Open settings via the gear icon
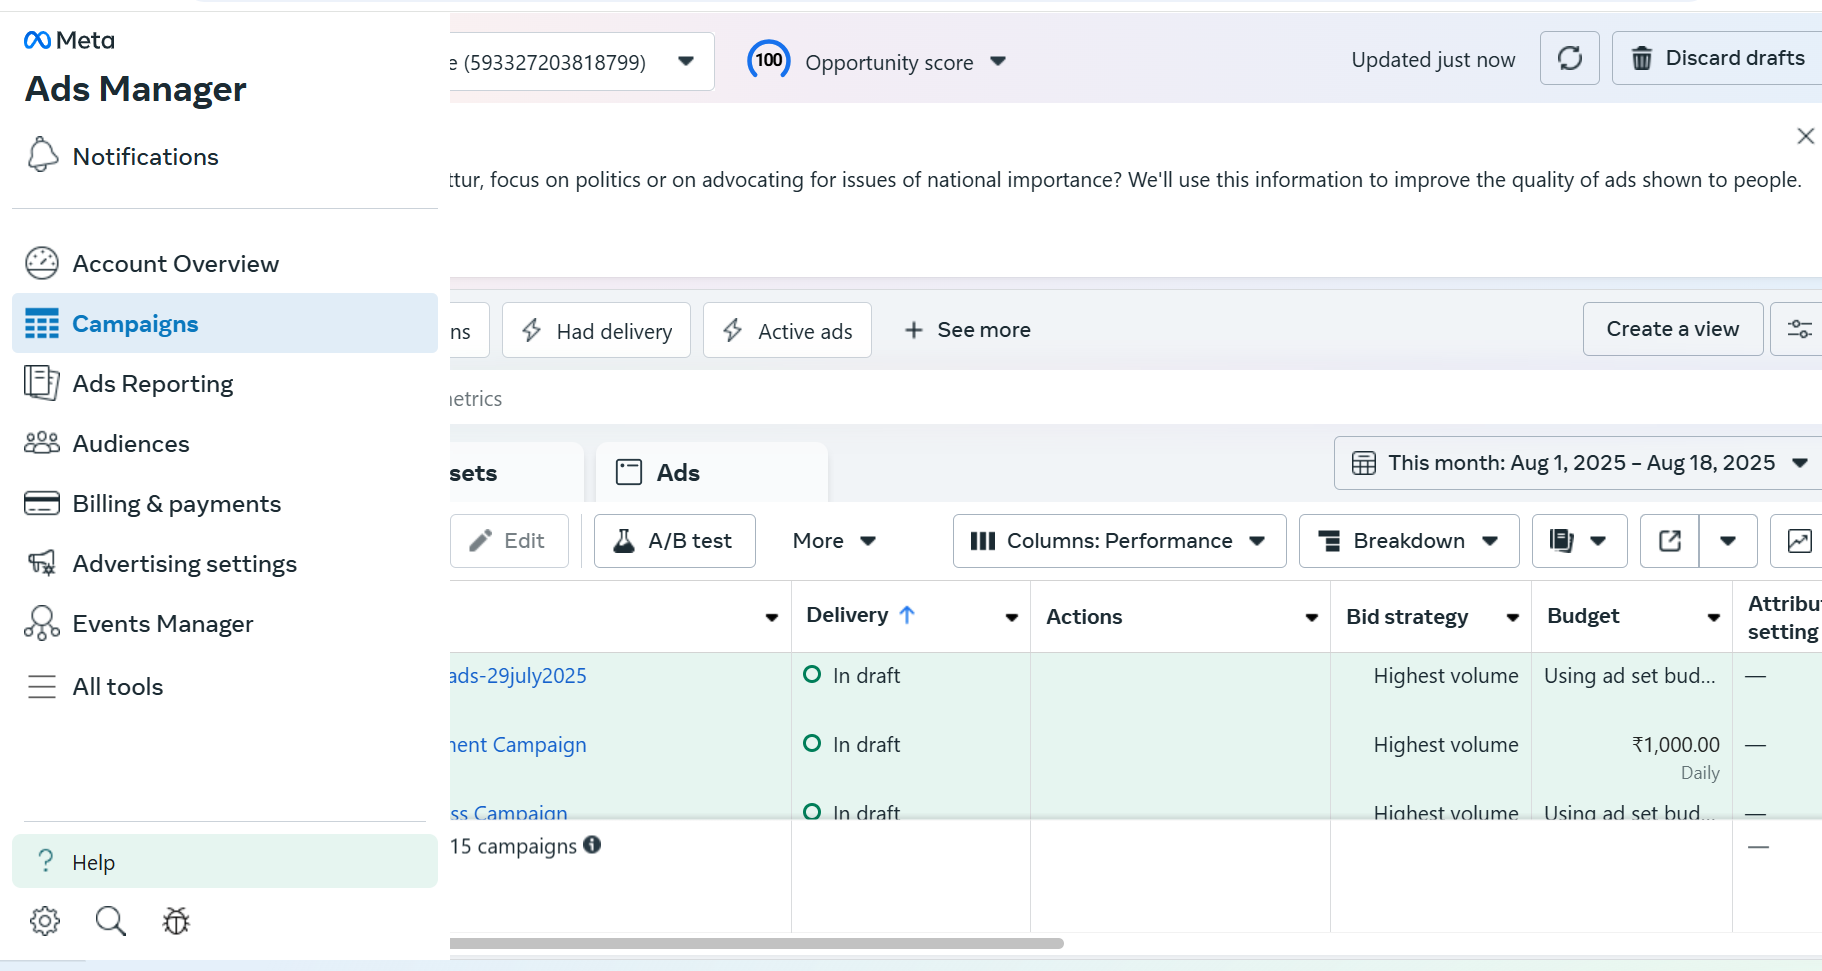This screenshot has height=971, width=1822. click(44, 921)
